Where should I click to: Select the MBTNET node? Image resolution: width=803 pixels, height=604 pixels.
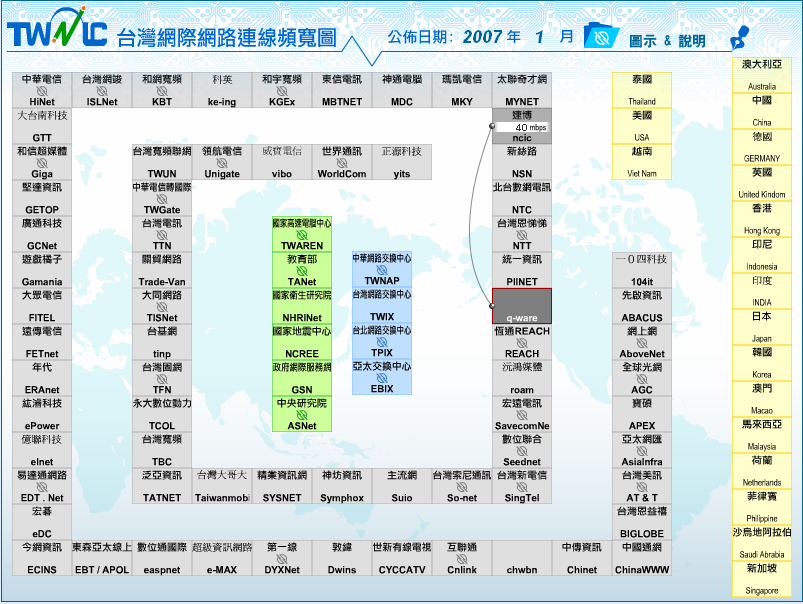point(342,90)
